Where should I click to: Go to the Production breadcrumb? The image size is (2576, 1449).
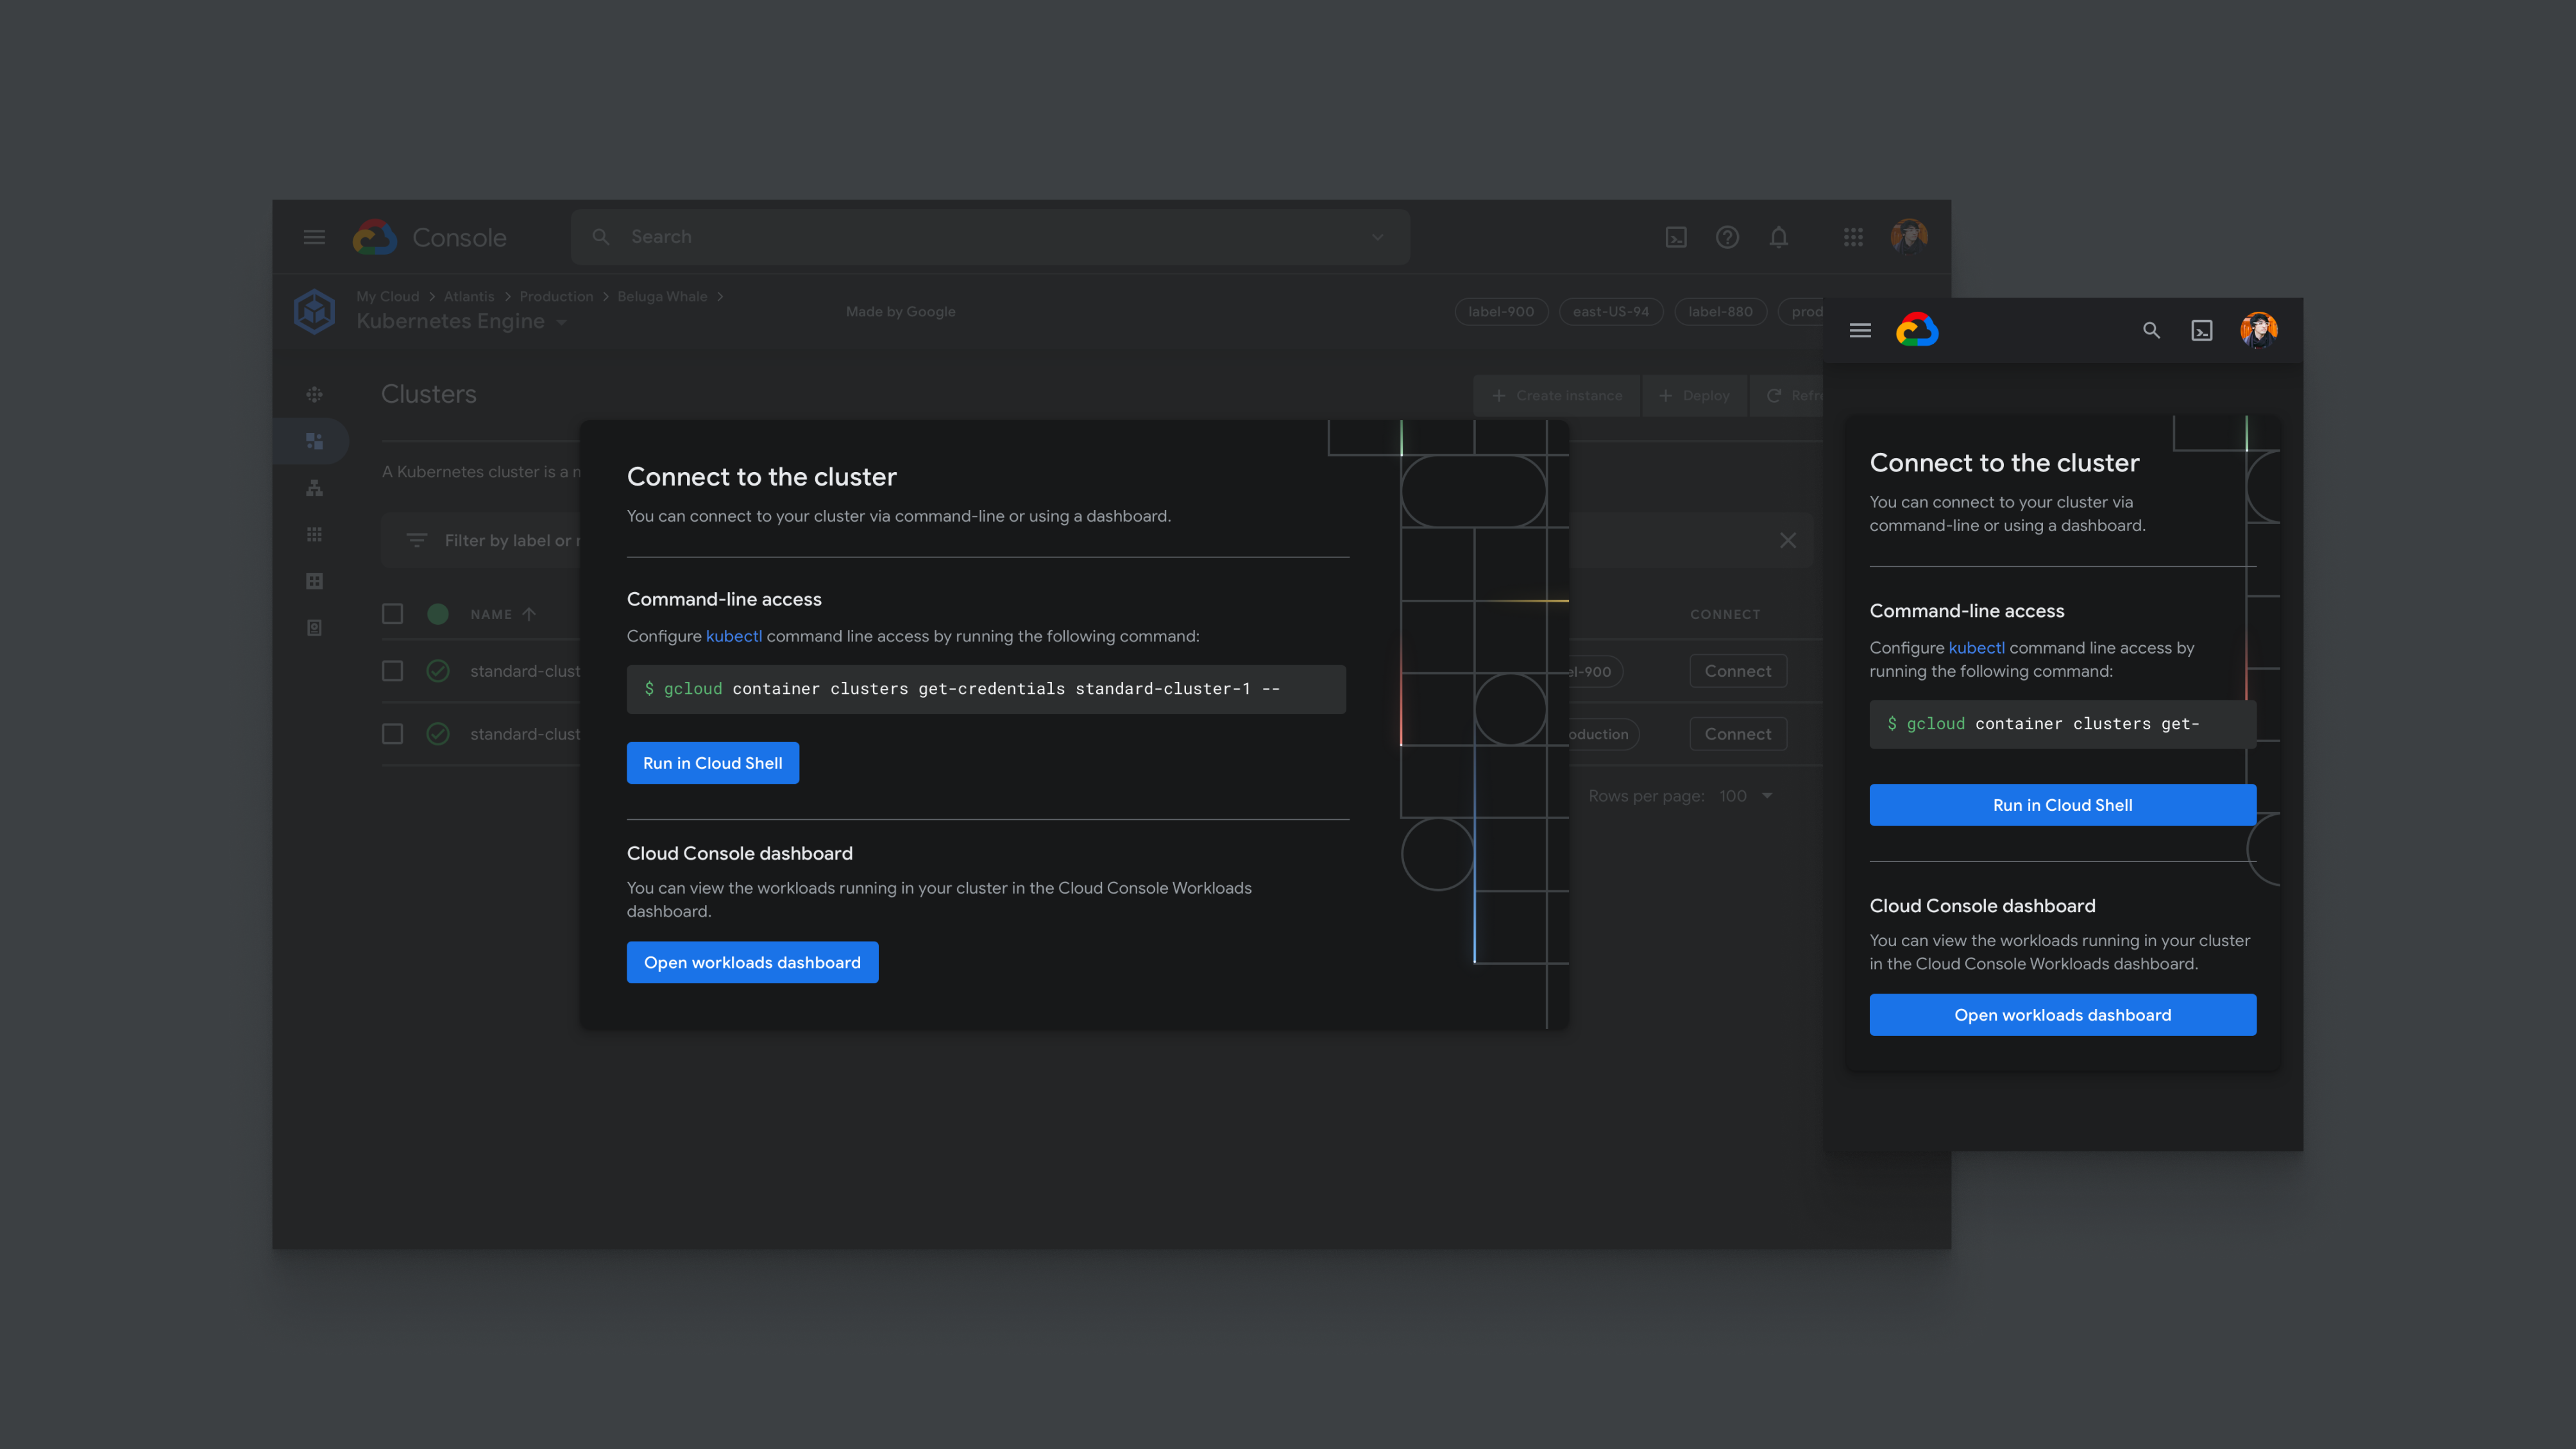556,296
